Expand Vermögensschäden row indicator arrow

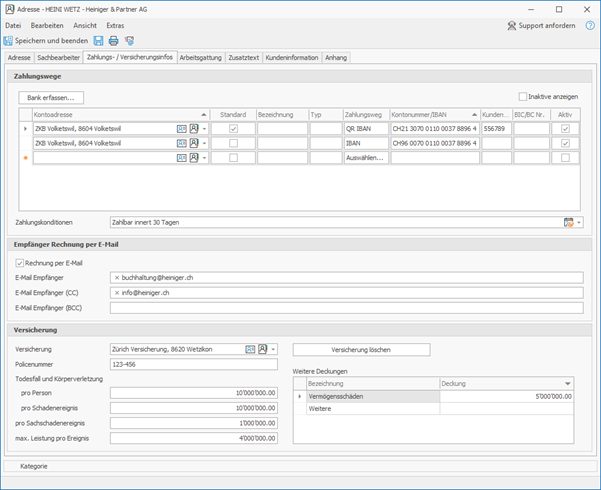(x=300, y=396)
